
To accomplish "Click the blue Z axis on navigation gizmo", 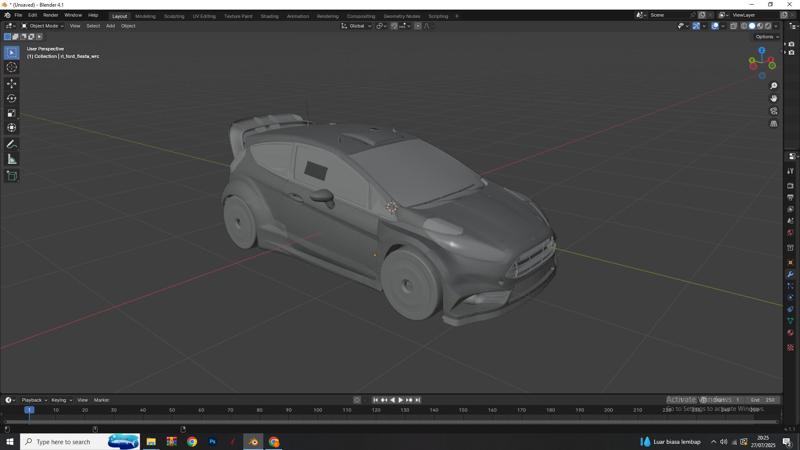I will pos(762,51).
